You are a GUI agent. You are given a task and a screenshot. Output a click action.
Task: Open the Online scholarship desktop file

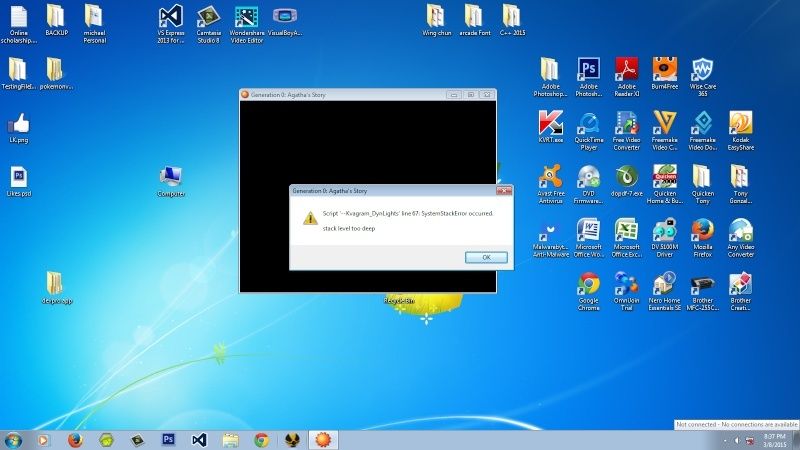coord(19,24)
